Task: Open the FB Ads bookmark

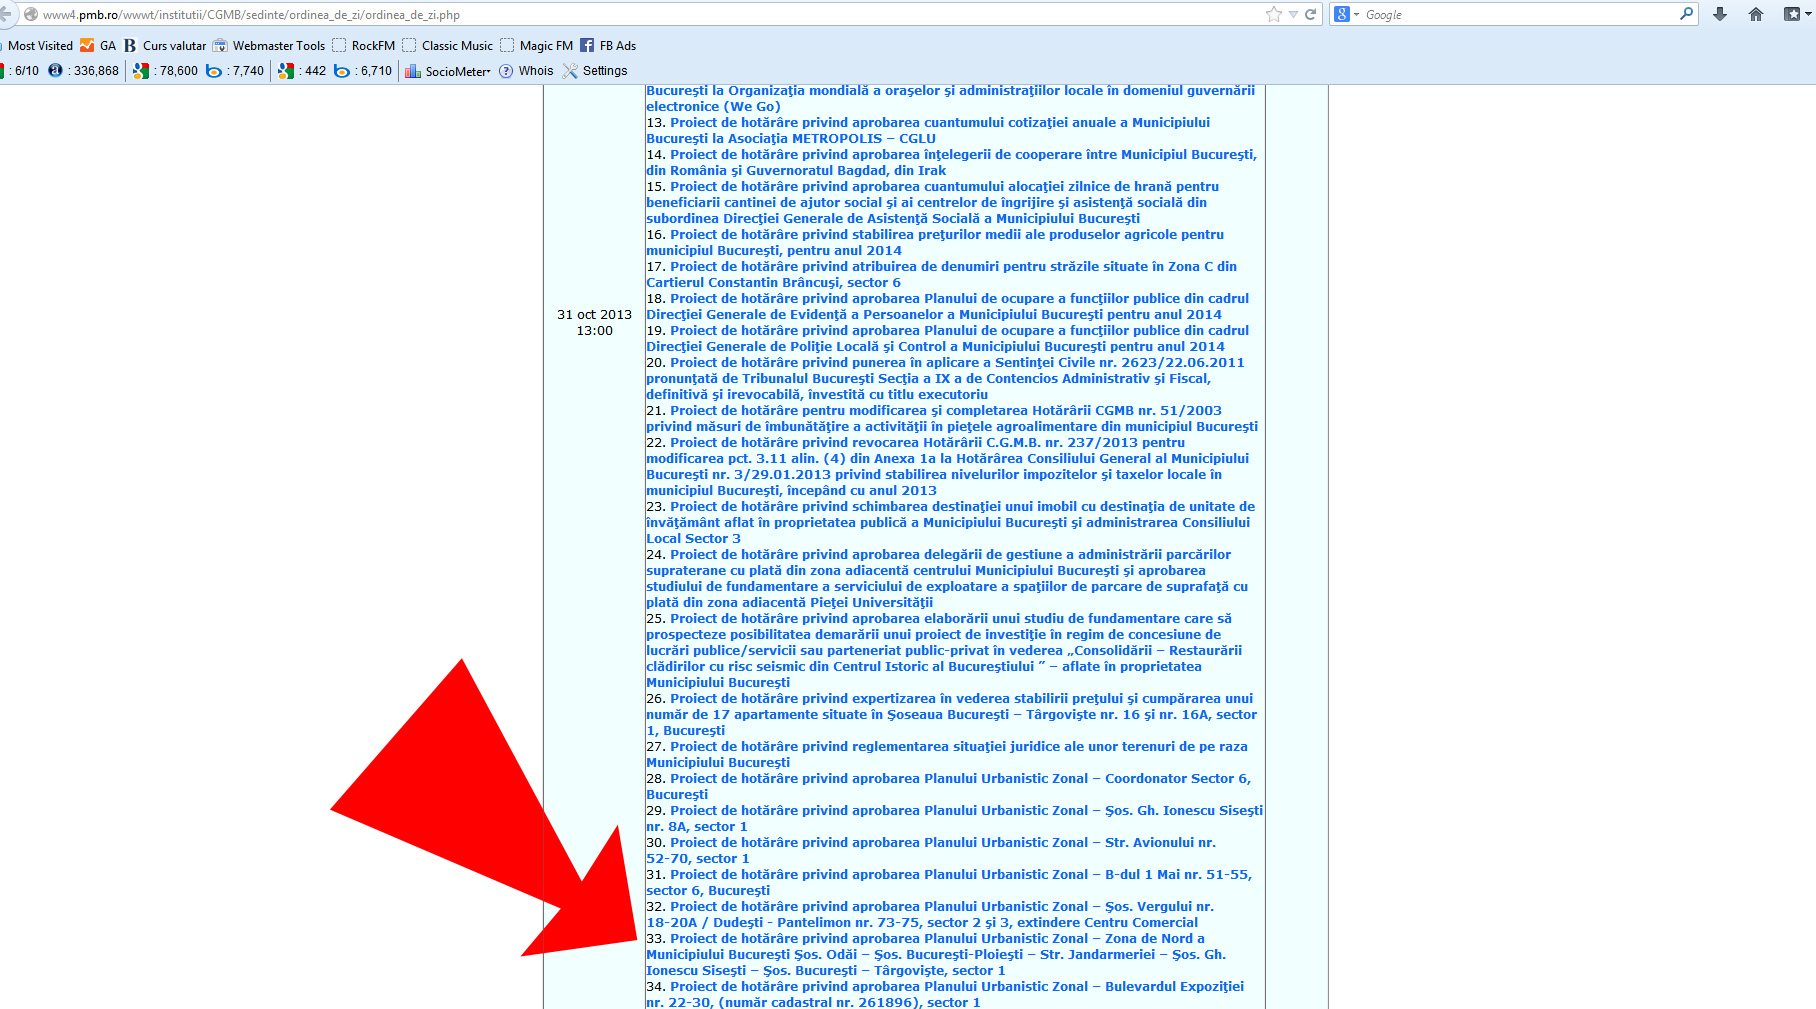Action: click(x=608, y=45)
